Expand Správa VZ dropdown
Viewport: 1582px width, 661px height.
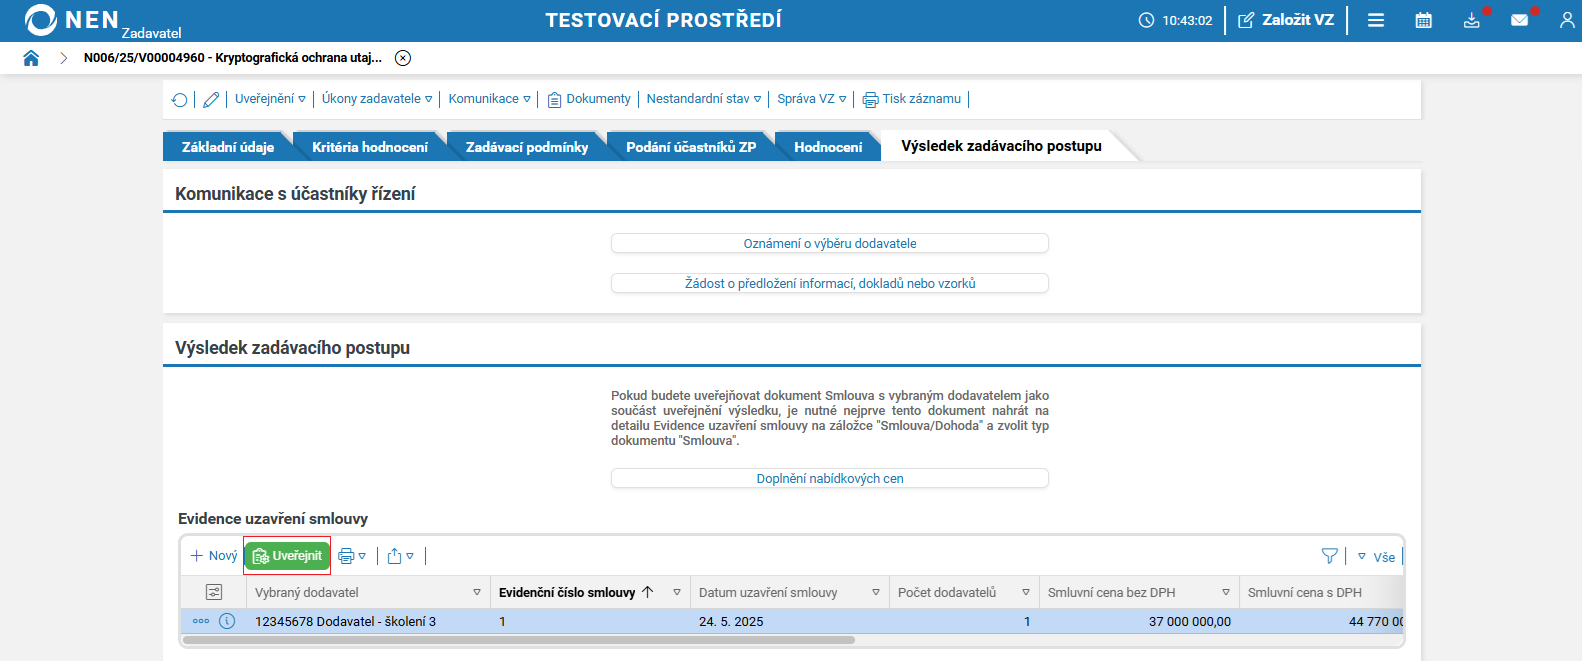pos(812,99)
